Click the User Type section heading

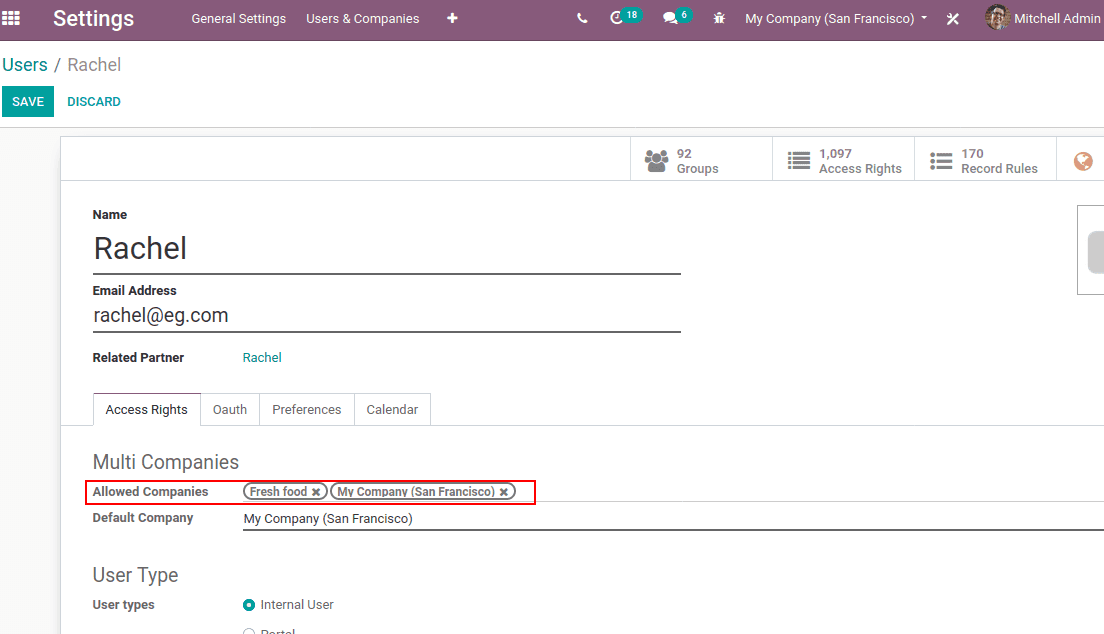[x=135, y=575]
